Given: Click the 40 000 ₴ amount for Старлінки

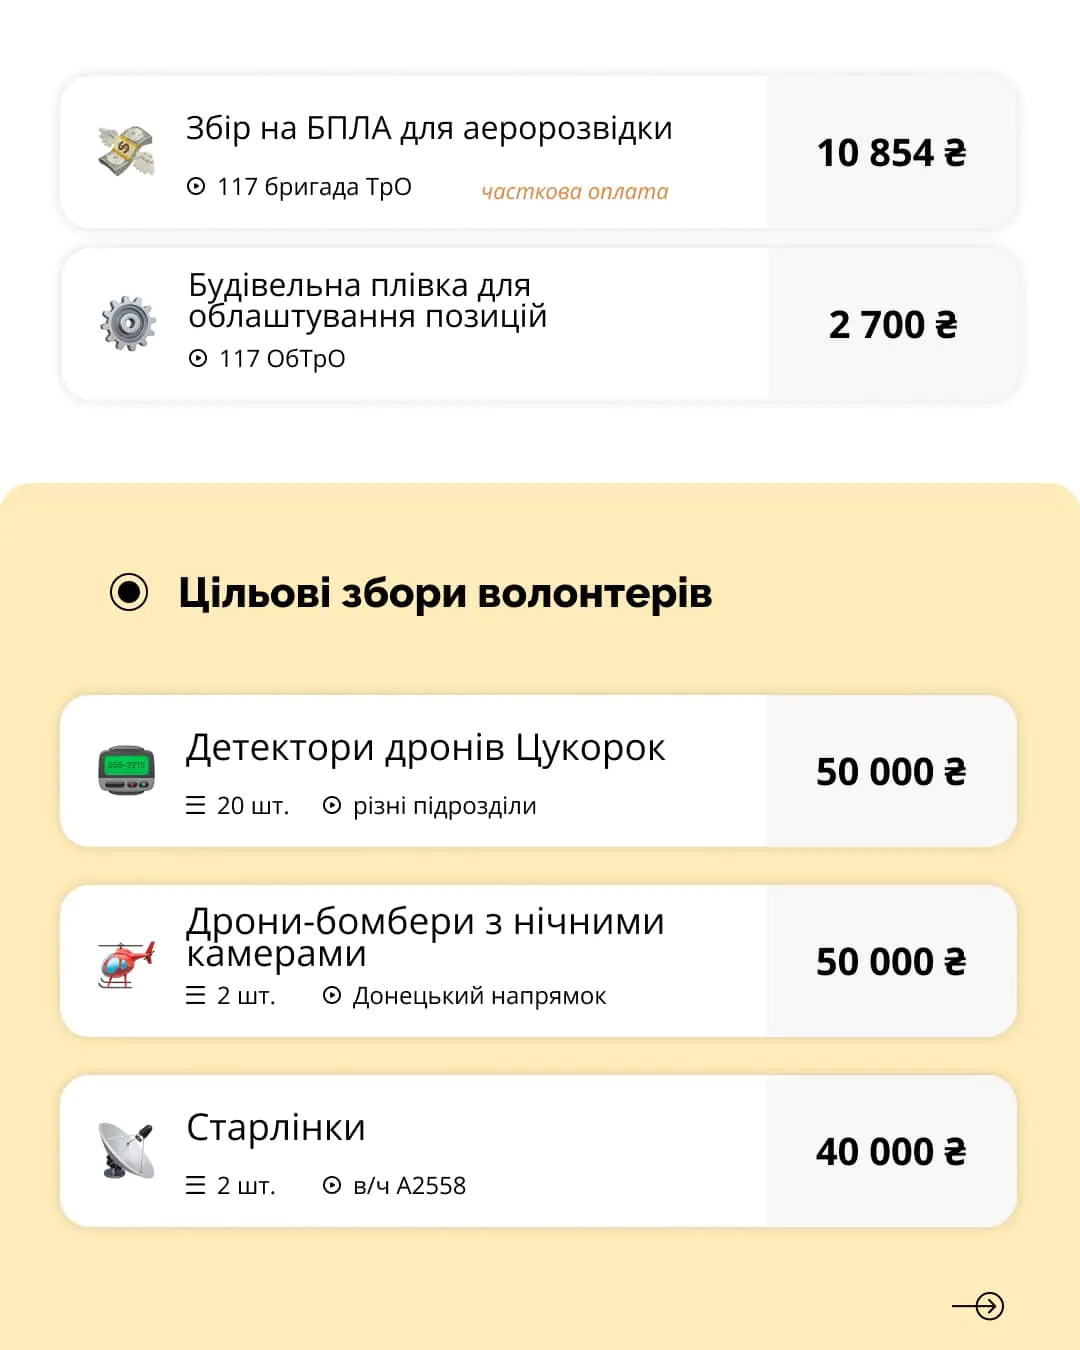Looking at the screenshot, I should [x=891, y=1152].
